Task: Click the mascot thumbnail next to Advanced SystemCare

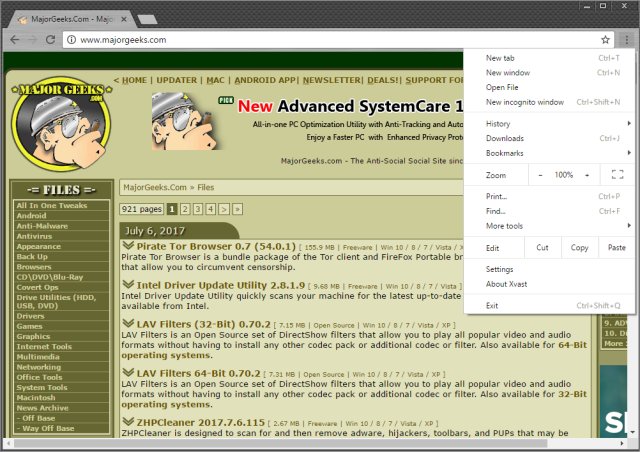Action: 186,121
